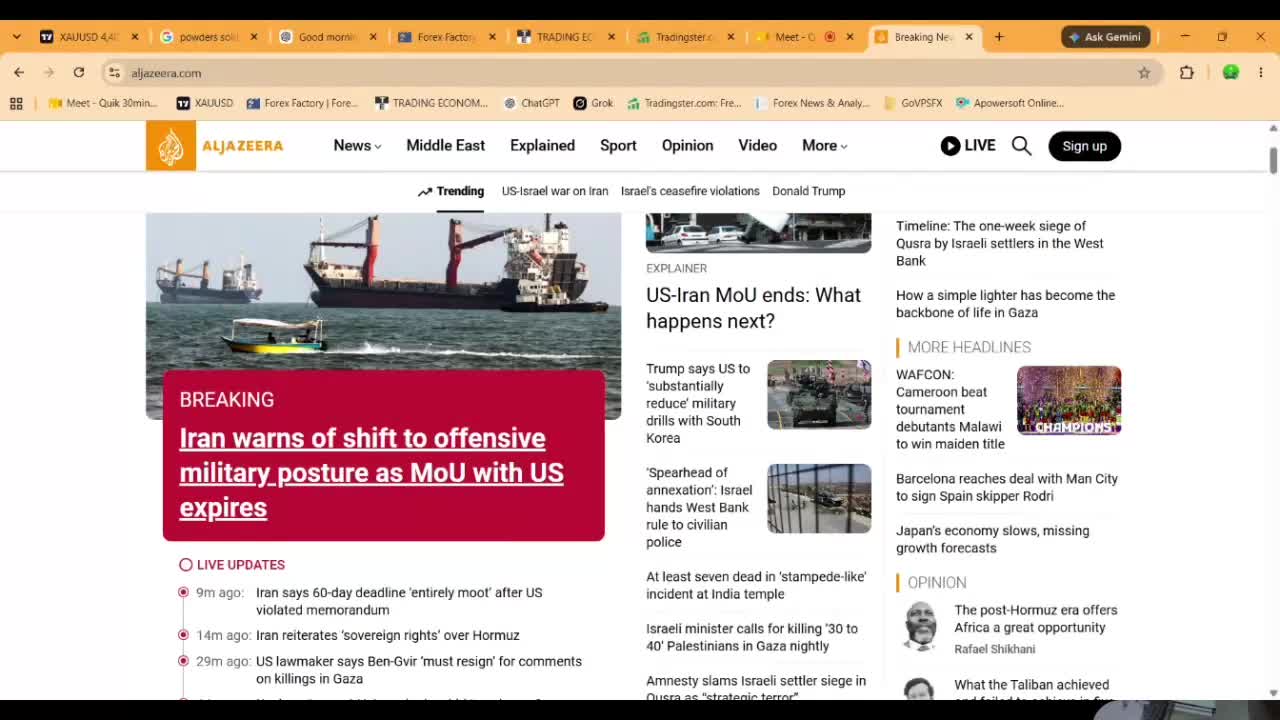Open a new browser tab
Screen dimensions: 1280x720
point(998,37)
